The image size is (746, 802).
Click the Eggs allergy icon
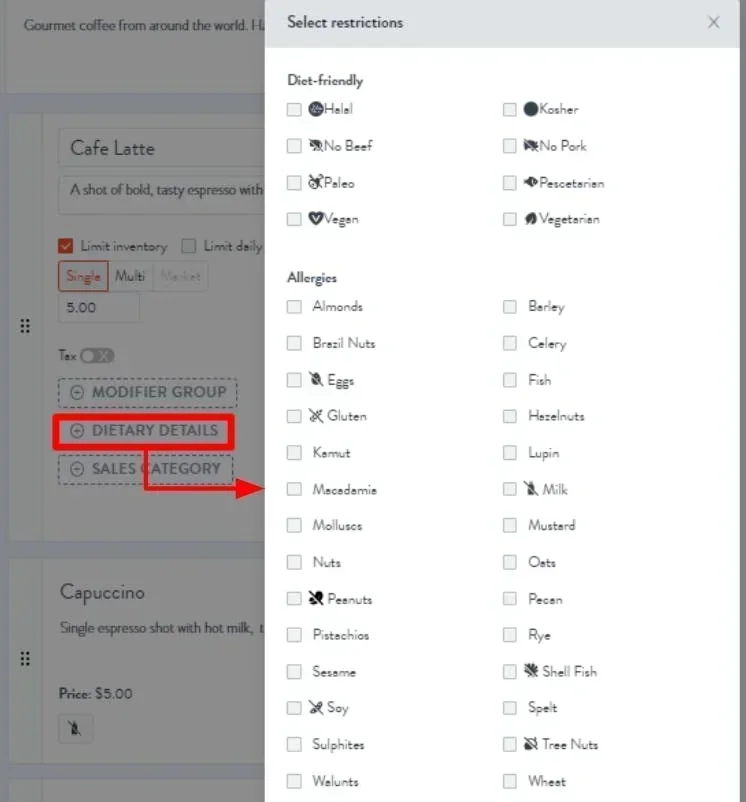(x=316, y=380)
